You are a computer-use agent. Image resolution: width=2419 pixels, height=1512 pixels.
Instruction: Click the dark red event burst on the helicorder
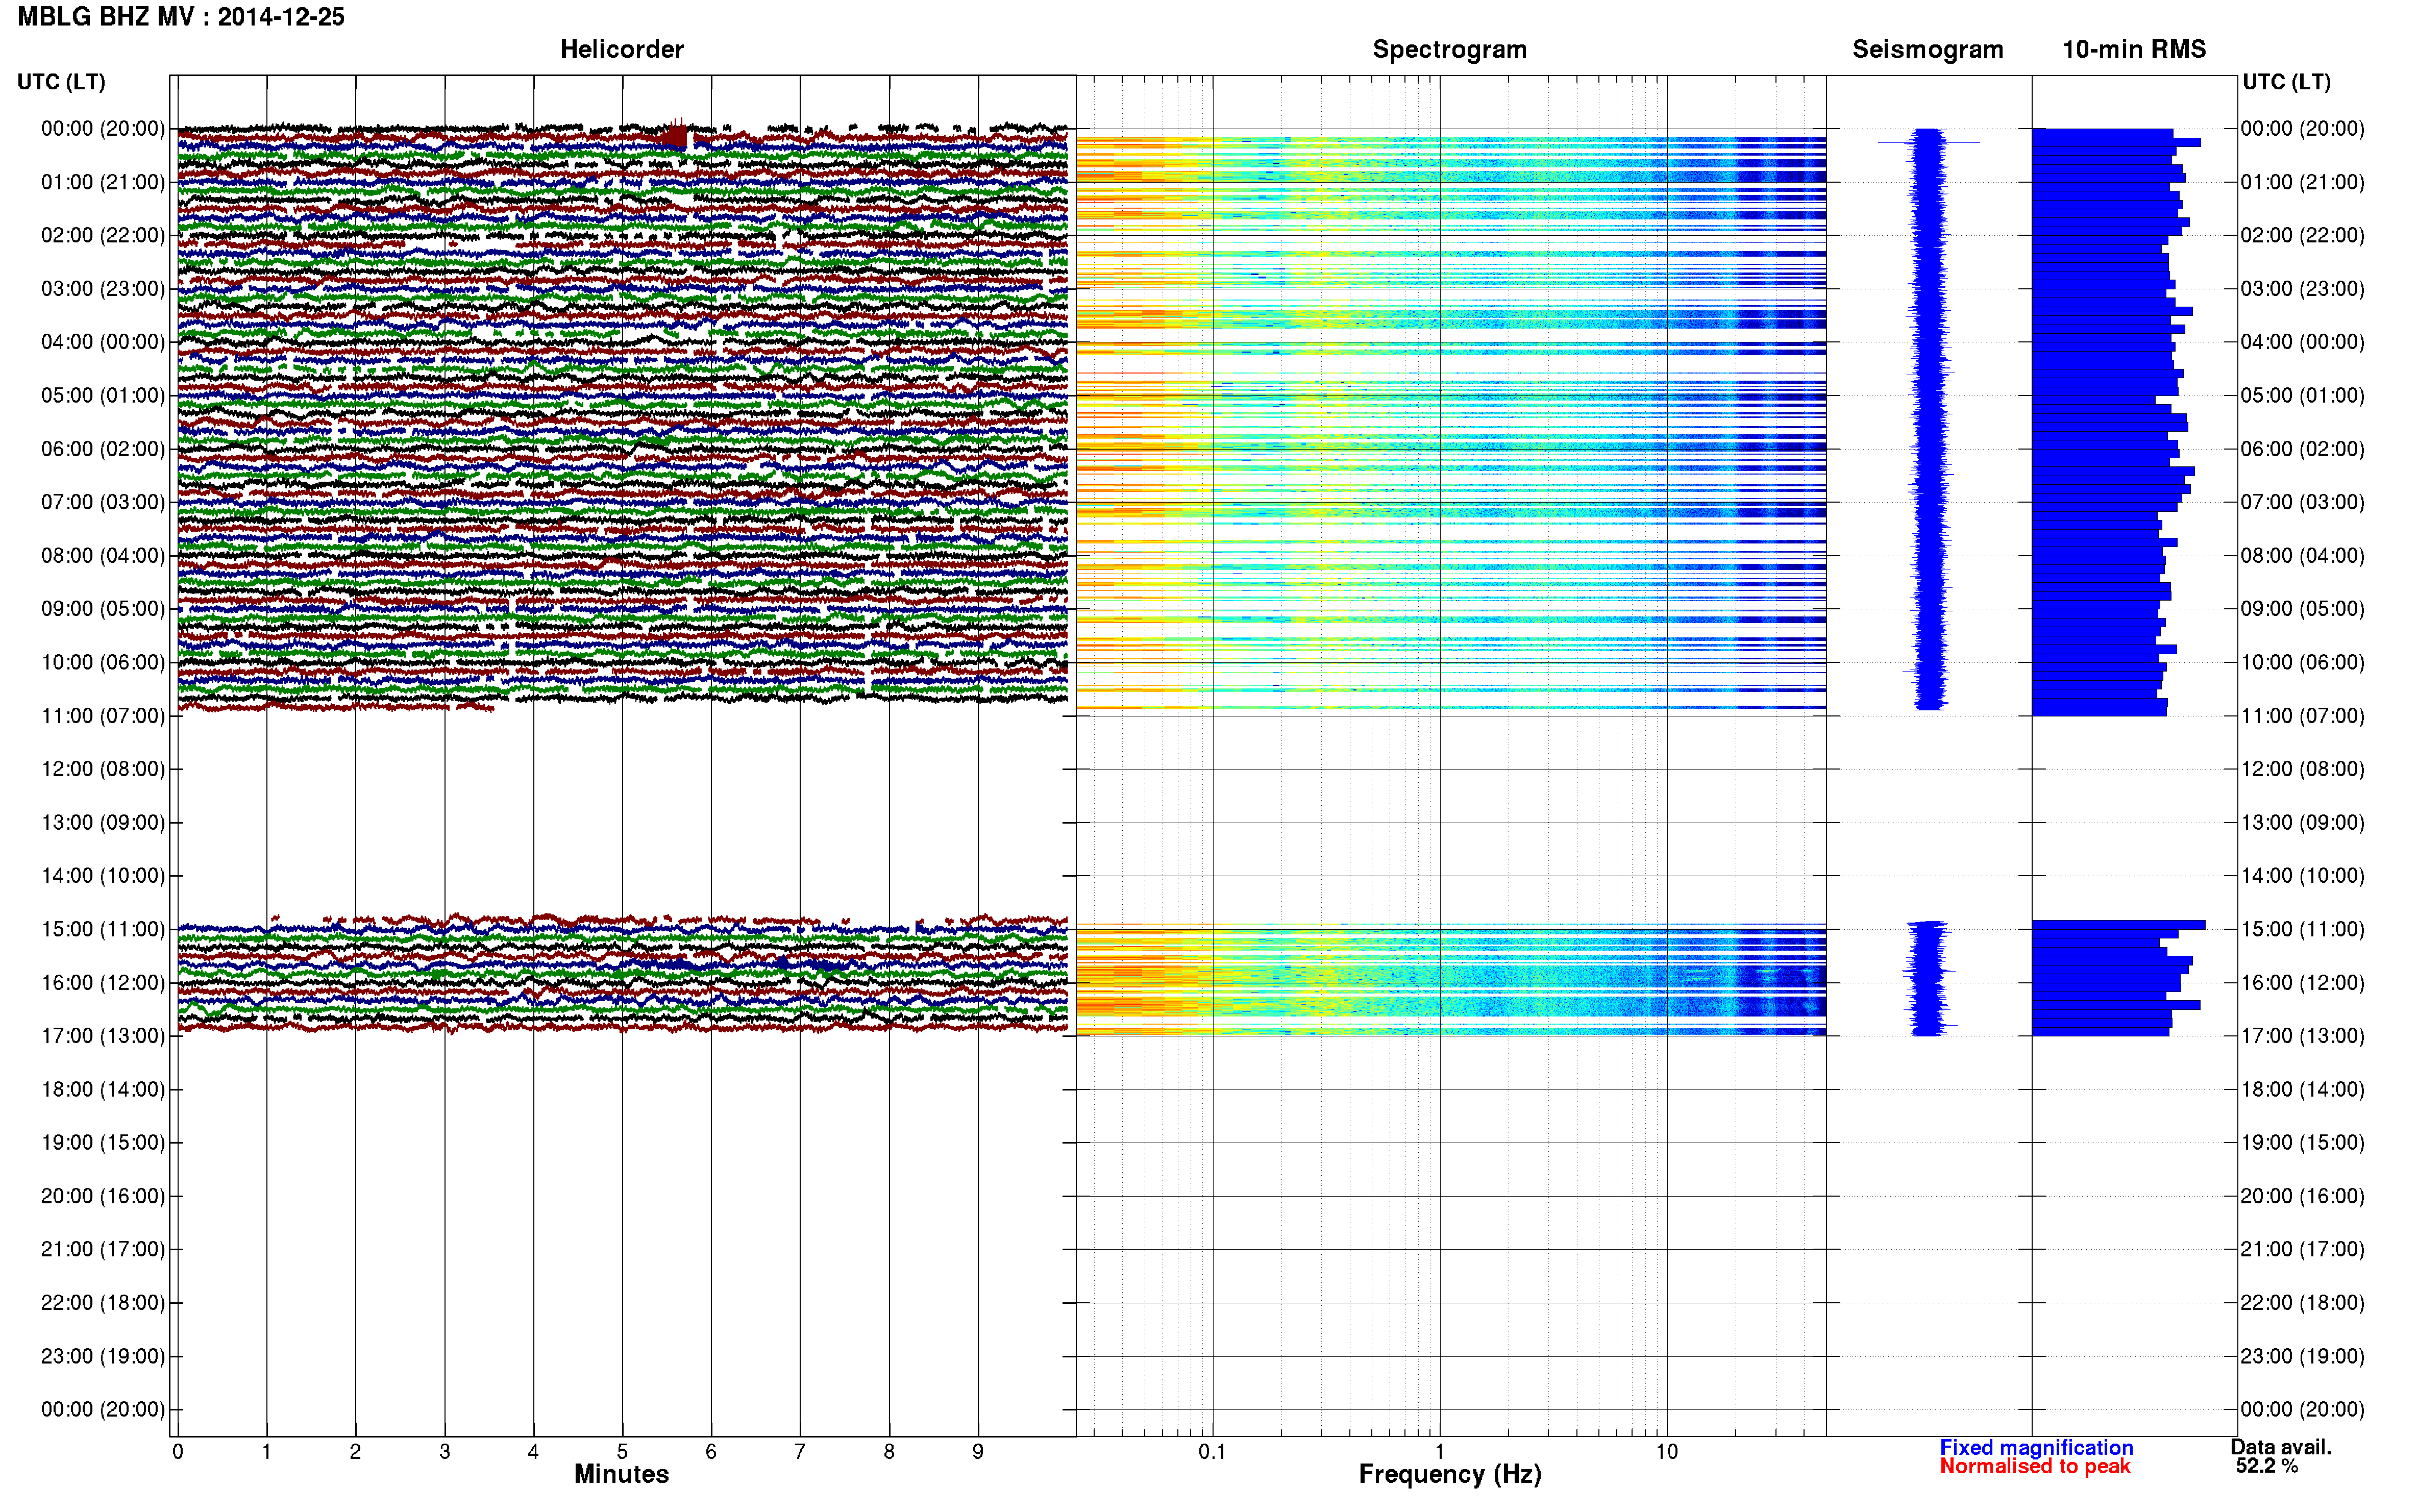(x=677, y=134)
